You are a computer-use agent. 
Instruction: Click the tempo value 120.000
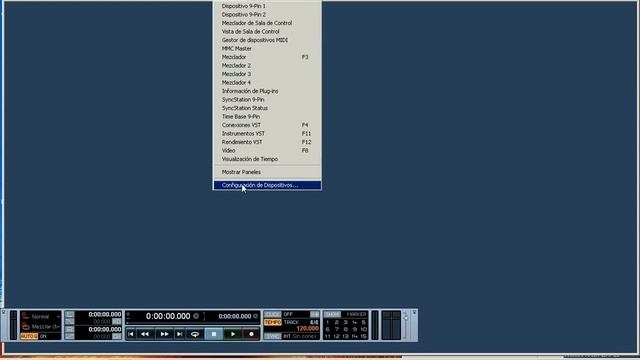point(307,329)
